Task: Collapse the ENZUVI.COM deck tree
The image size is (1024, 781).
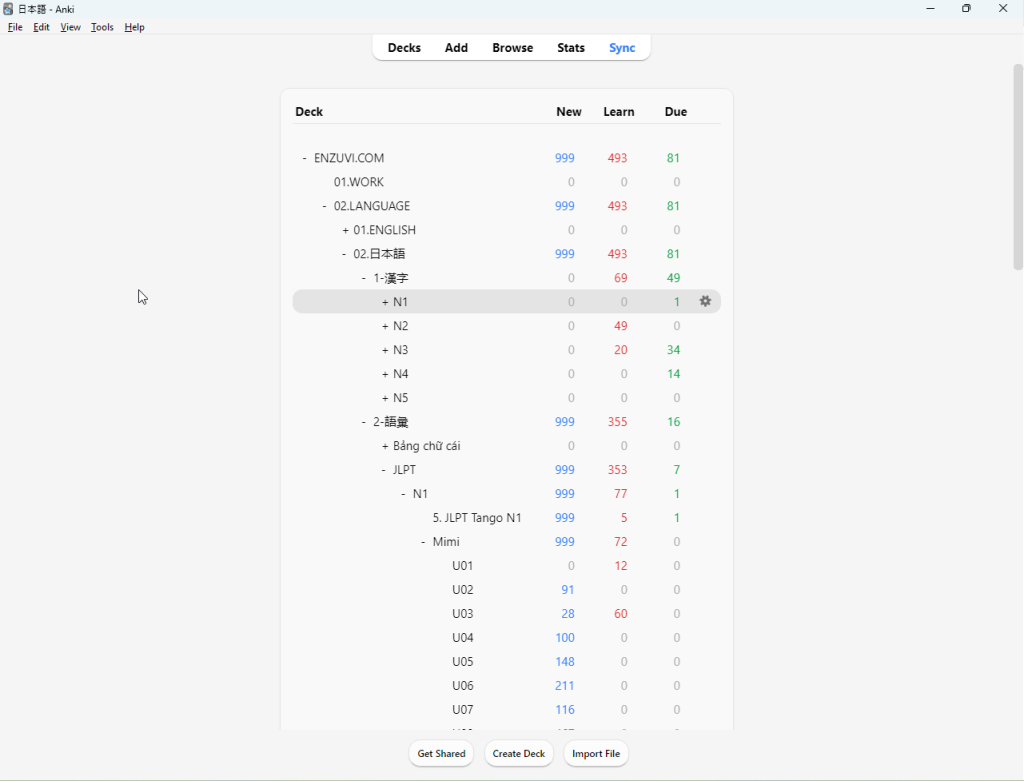Action: tap(304, 158)
